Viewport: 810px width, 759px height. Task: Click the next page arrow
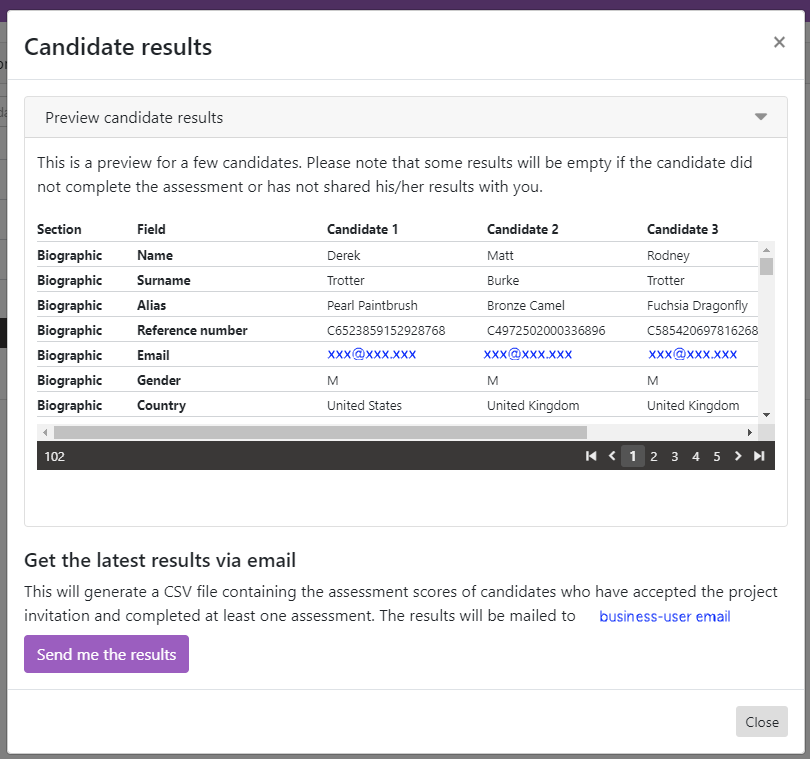pyautogui.click(x=738, y=456)
